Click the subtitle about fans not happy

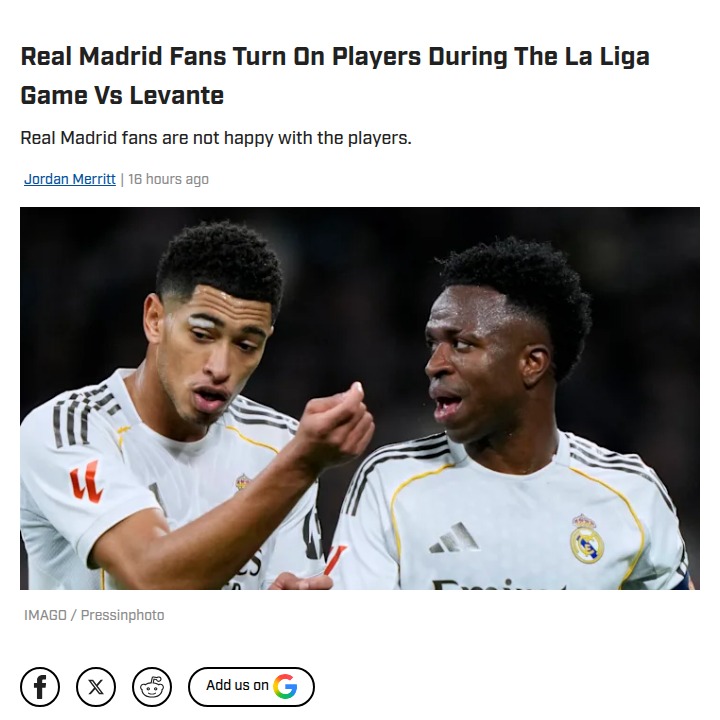point(216,138)
